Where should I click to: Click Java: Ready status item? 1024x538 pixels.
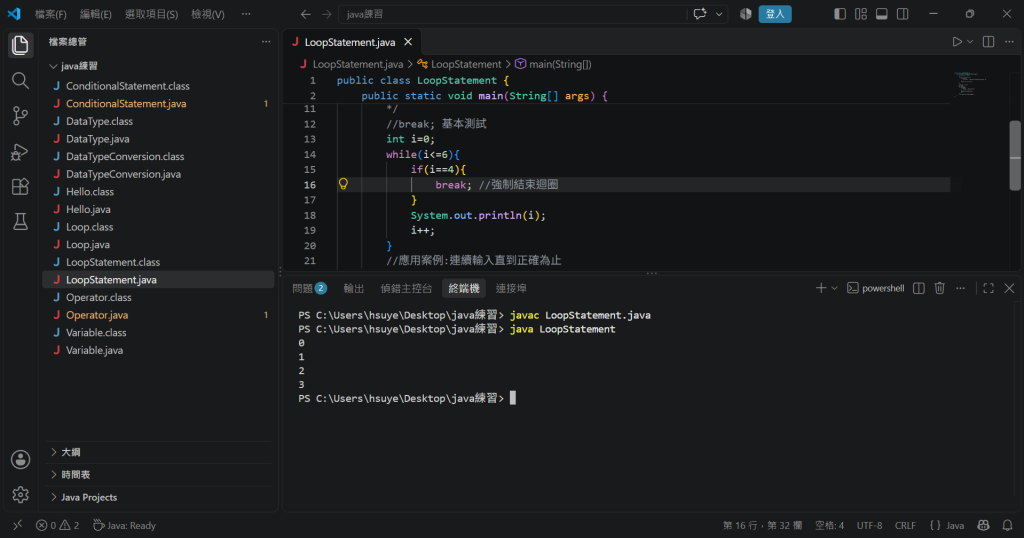pos(124,526)
